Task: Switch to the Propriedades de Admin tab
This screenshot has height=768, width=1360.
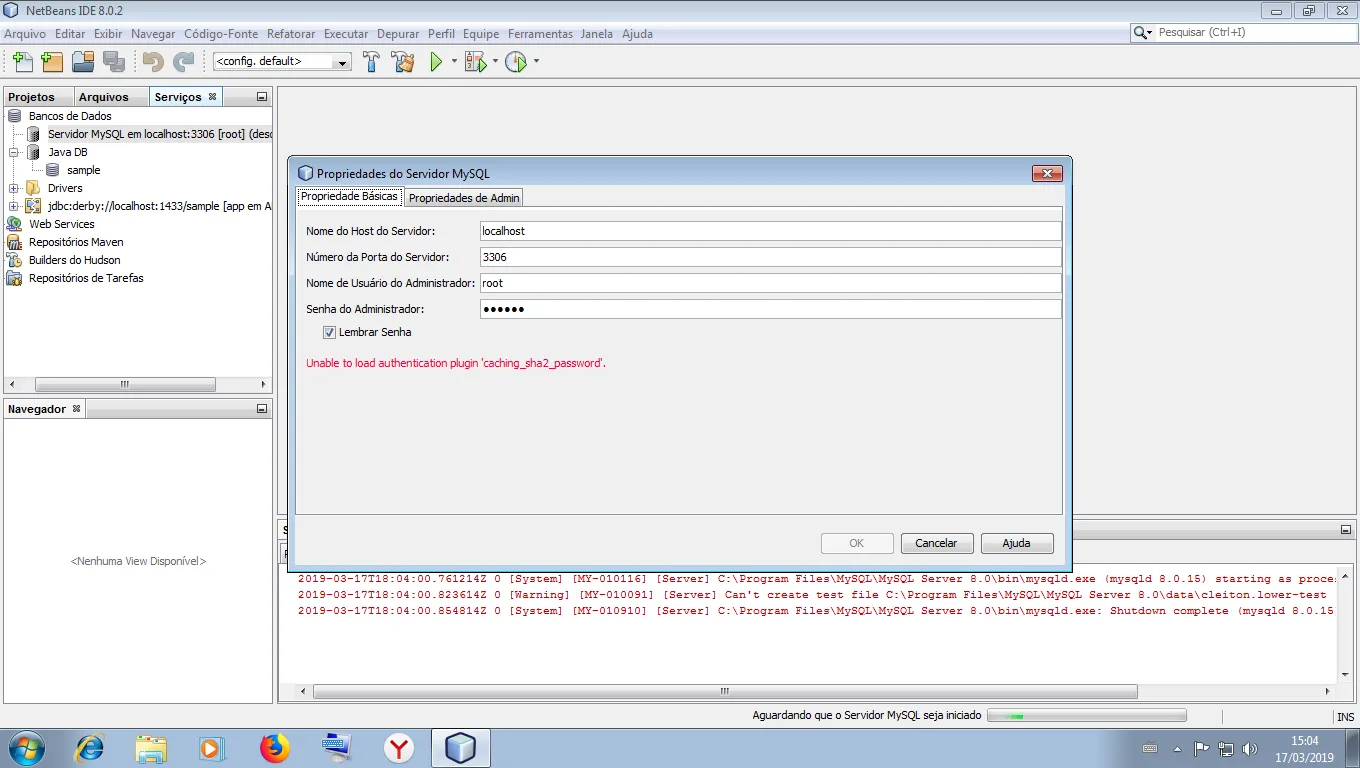Action: tap(464, 198)
